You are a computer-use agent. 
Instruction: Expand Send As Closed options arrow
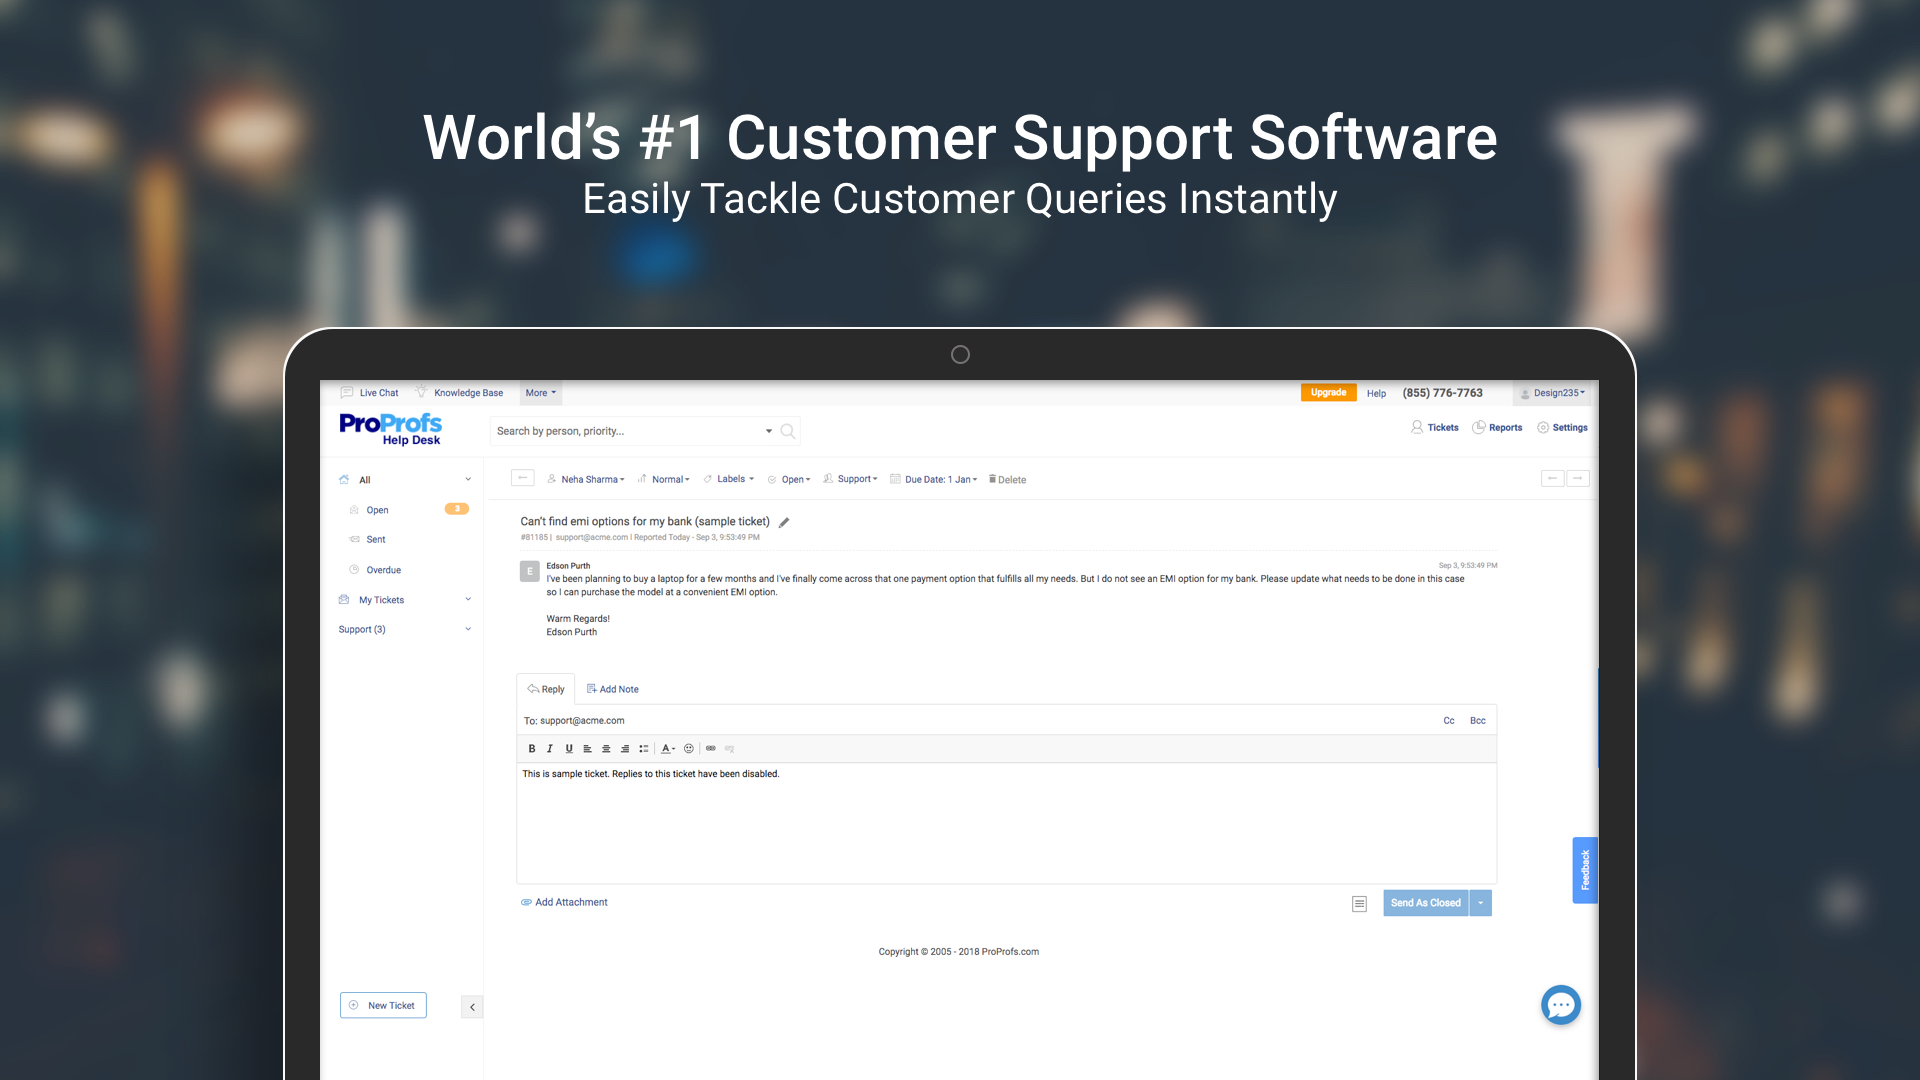1480,903
